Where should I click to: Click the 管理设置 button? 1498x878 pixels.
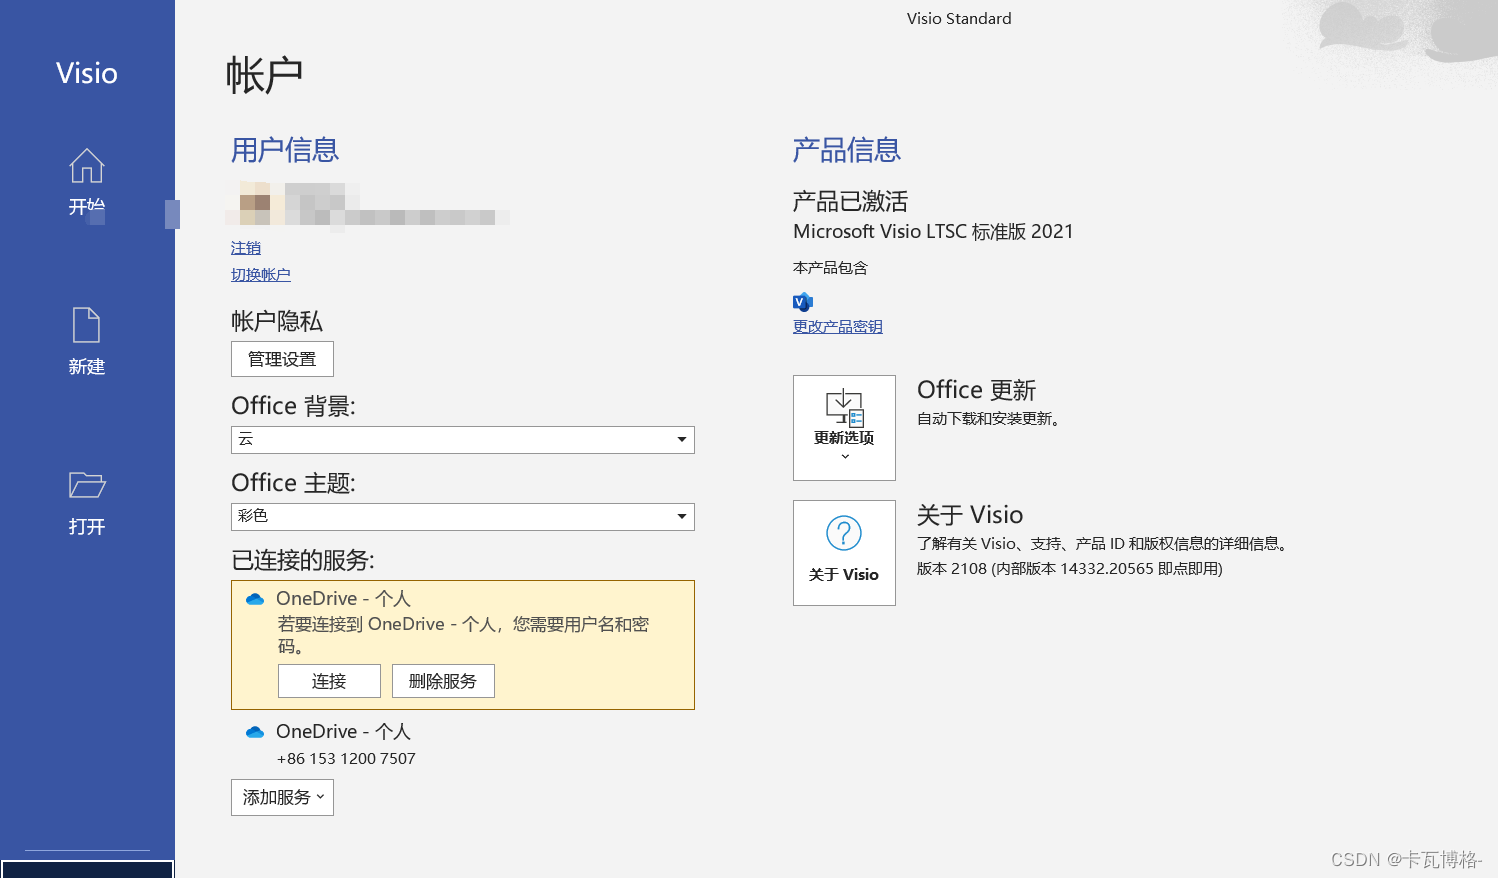pyautogui.click(x=282, y=359)
